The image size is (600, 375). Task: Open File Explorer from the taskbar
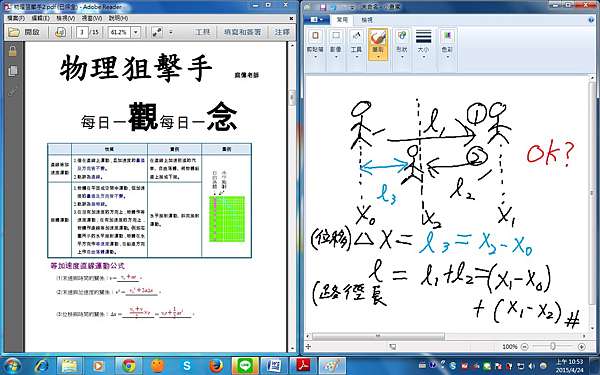tap(69, 366)
